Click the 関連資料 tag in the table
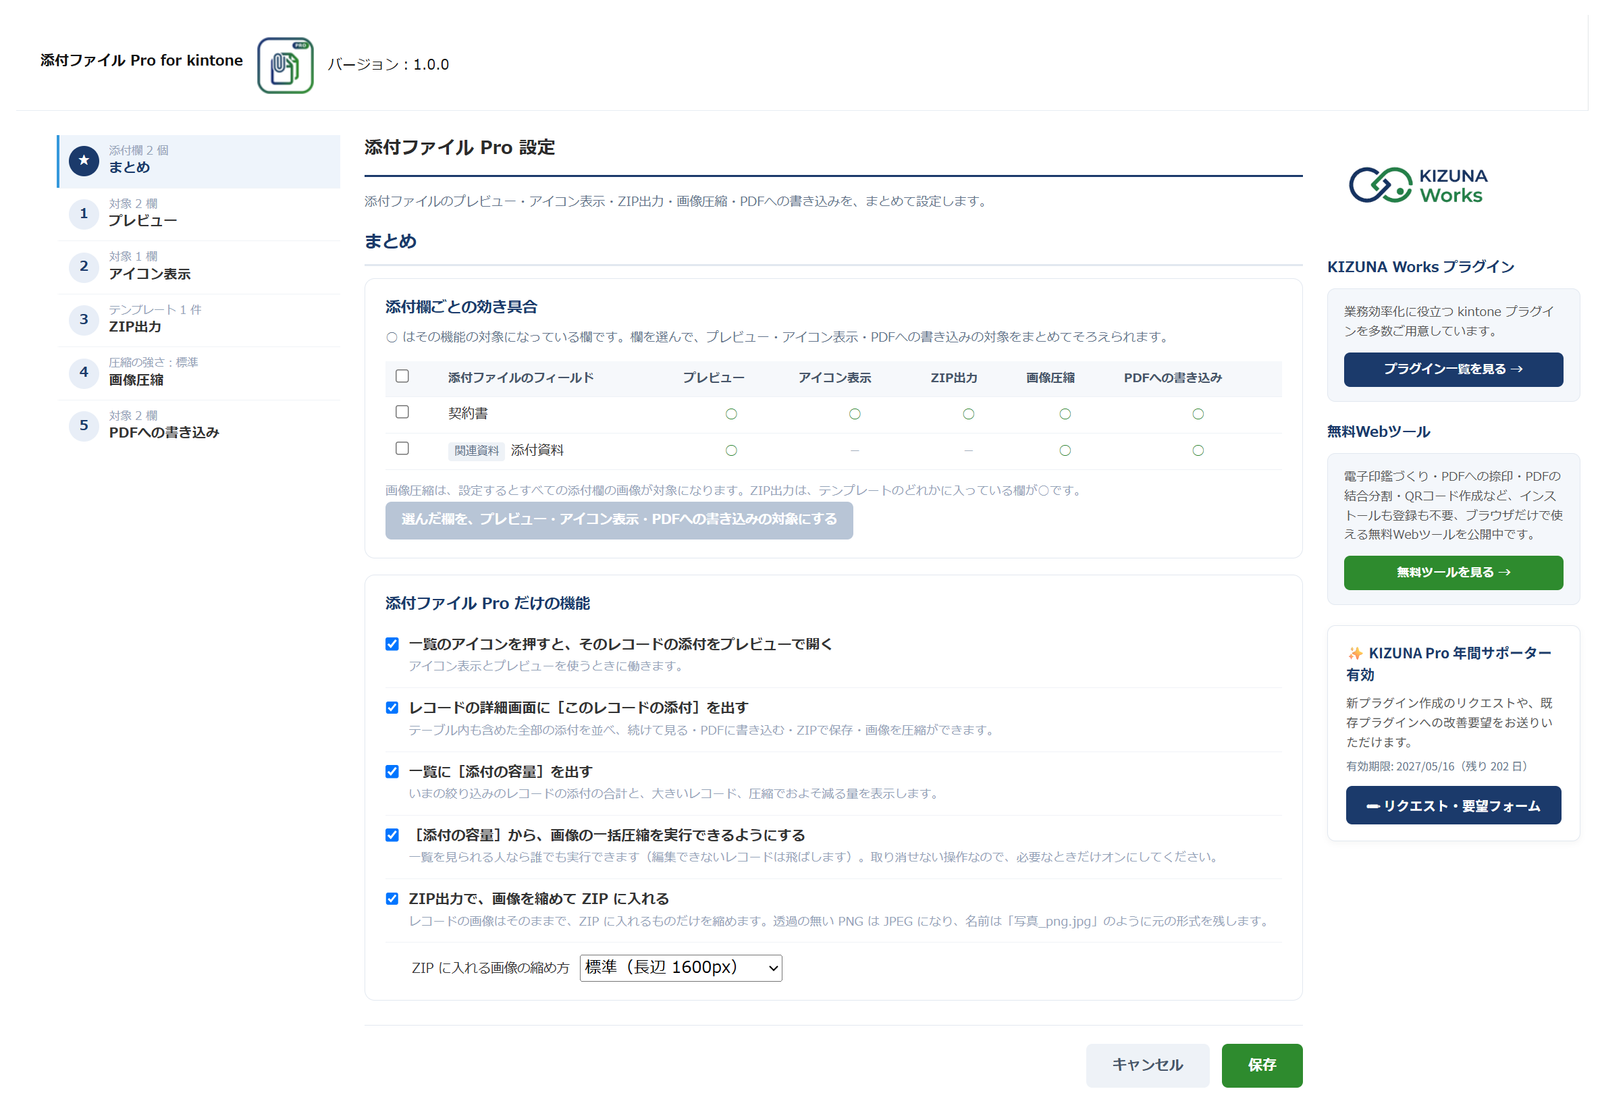Viewport: 1600px width, 1104px height. coord(476,451)
